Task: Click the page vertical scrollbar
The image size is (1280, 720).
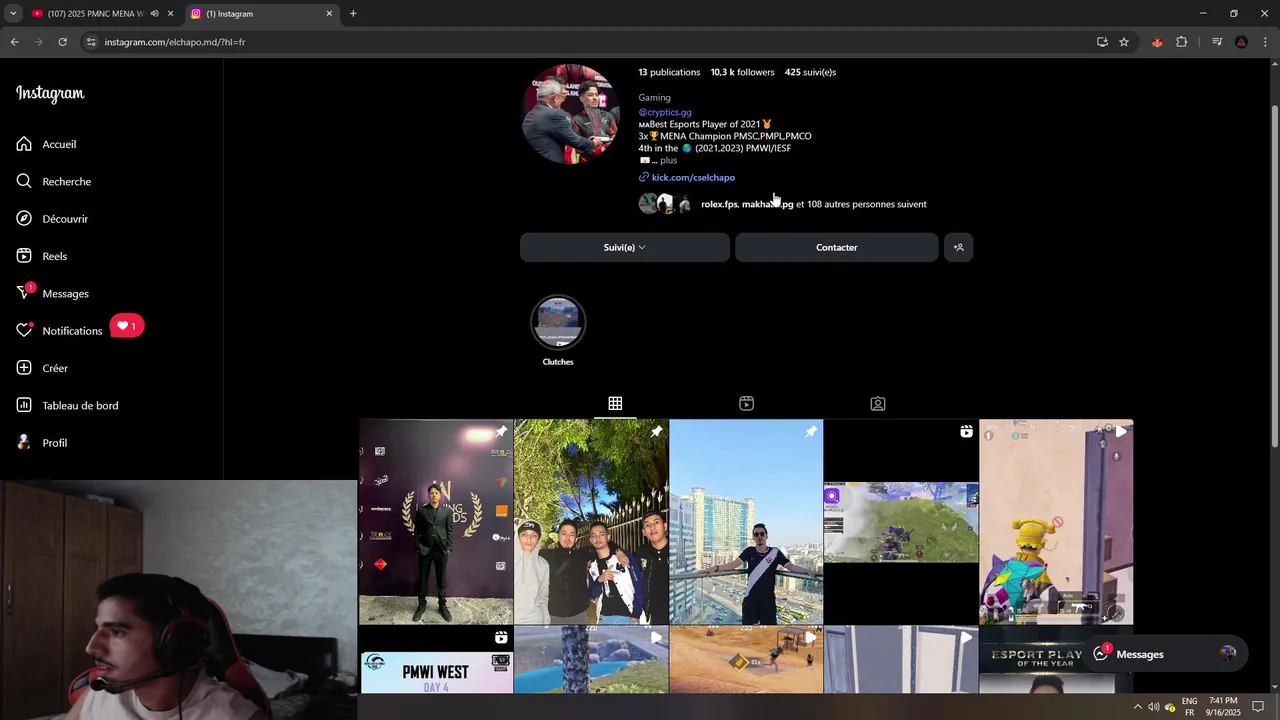Action: point(1274,275)
